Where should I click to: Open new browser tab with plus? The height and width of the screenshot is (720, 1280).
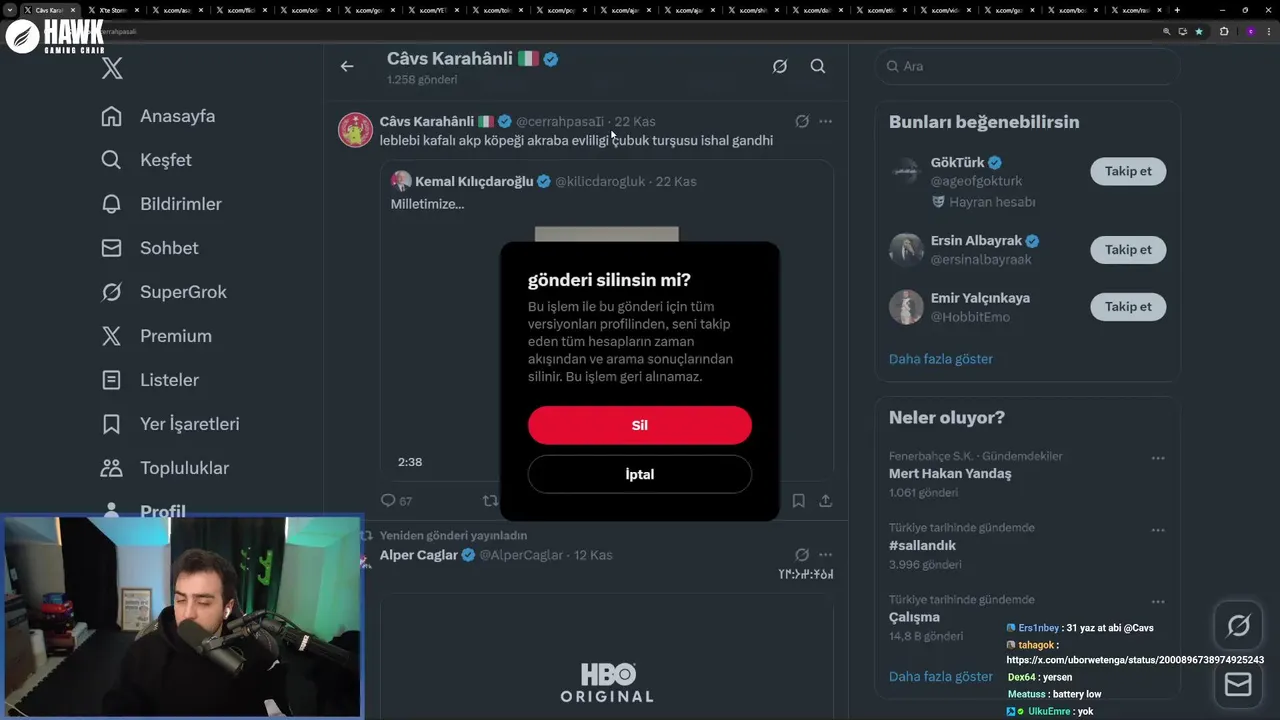coord(1177,10)
